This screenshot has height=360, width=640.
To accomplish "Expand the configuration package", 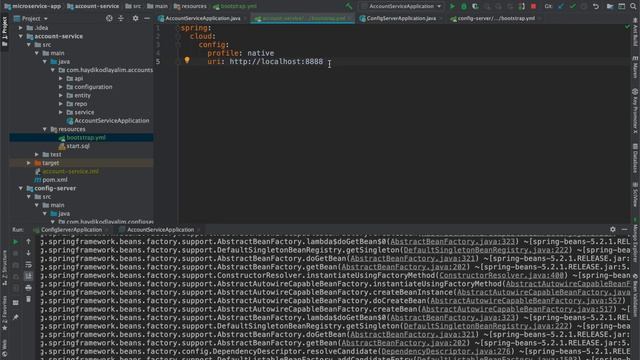I will [61, 87].
